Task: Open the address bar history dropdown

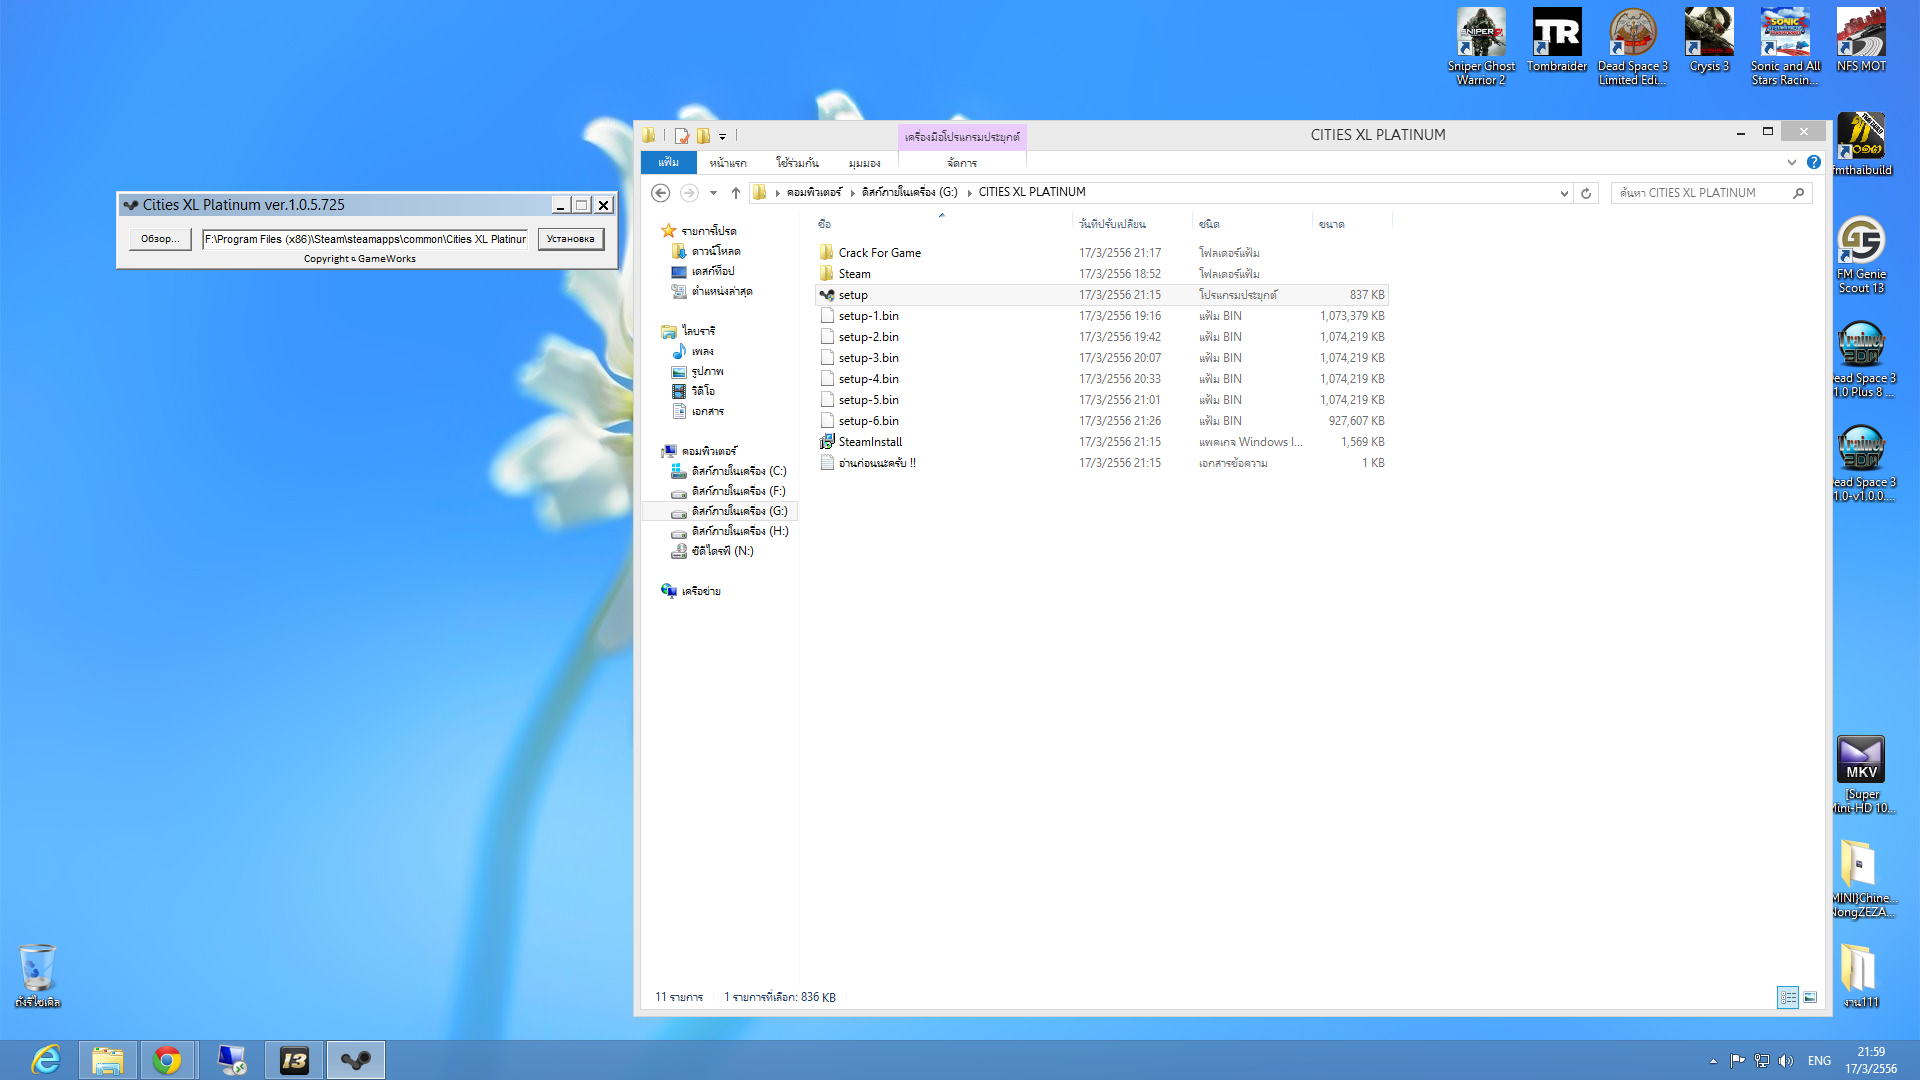Action: 1564,193
